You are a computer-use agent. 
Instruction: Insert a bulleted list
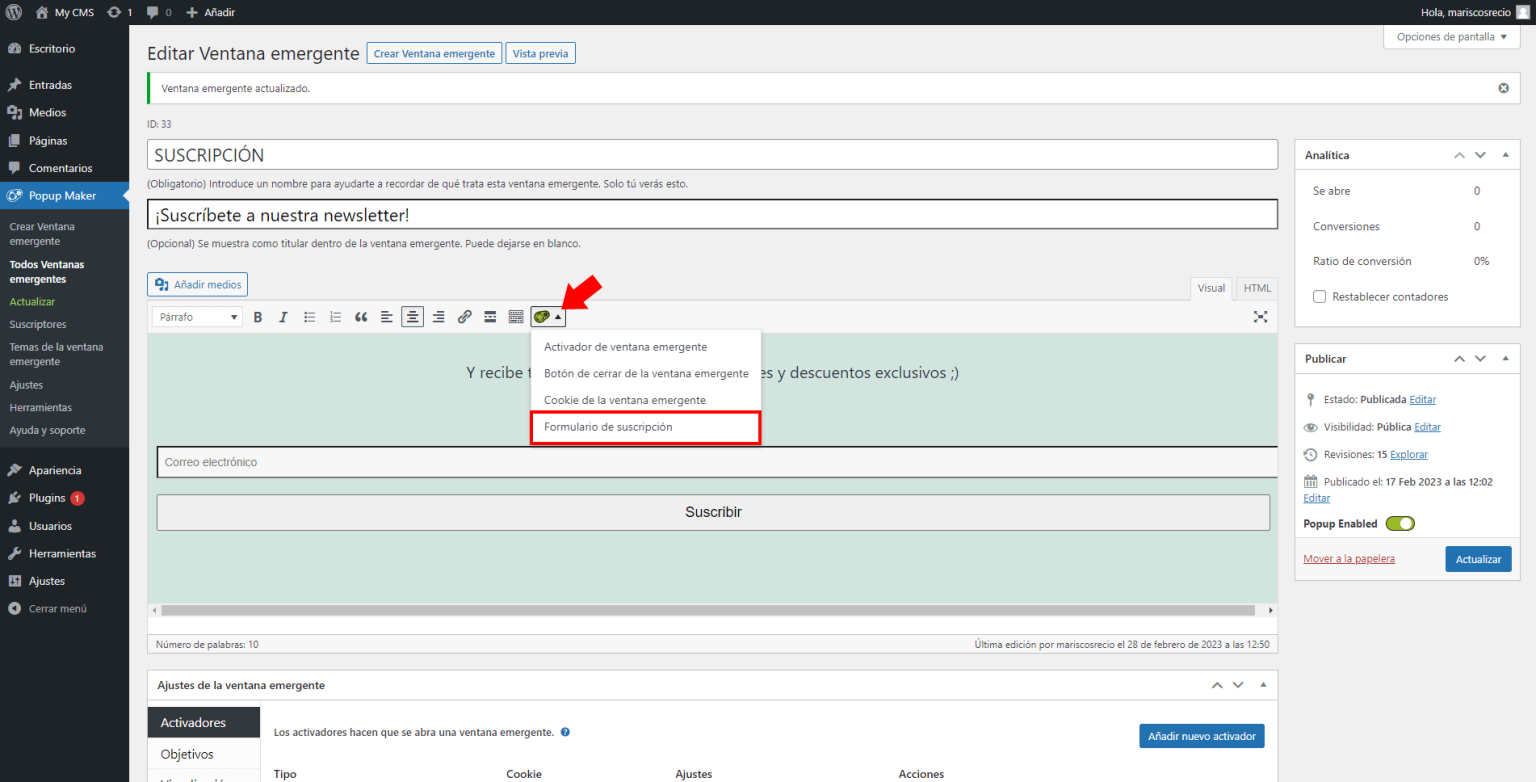(310, 317)
